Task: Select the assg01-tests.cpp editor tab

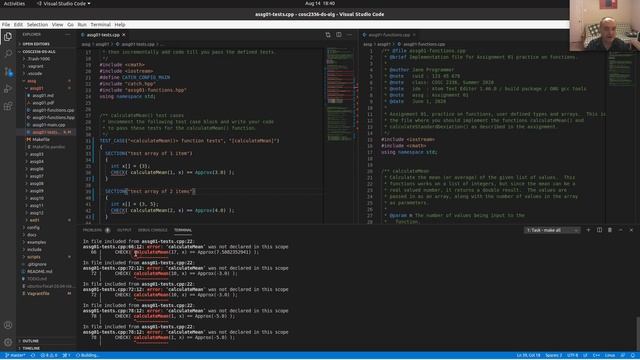Action: 104,35
